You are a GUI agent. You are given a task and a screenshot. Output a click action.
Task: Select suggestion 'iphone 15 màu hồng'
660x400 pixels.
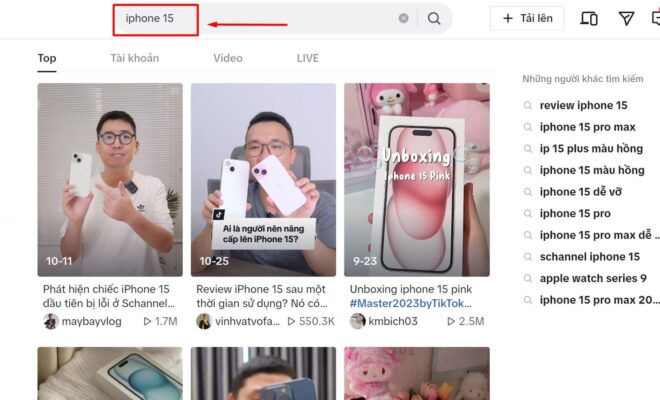592,170
